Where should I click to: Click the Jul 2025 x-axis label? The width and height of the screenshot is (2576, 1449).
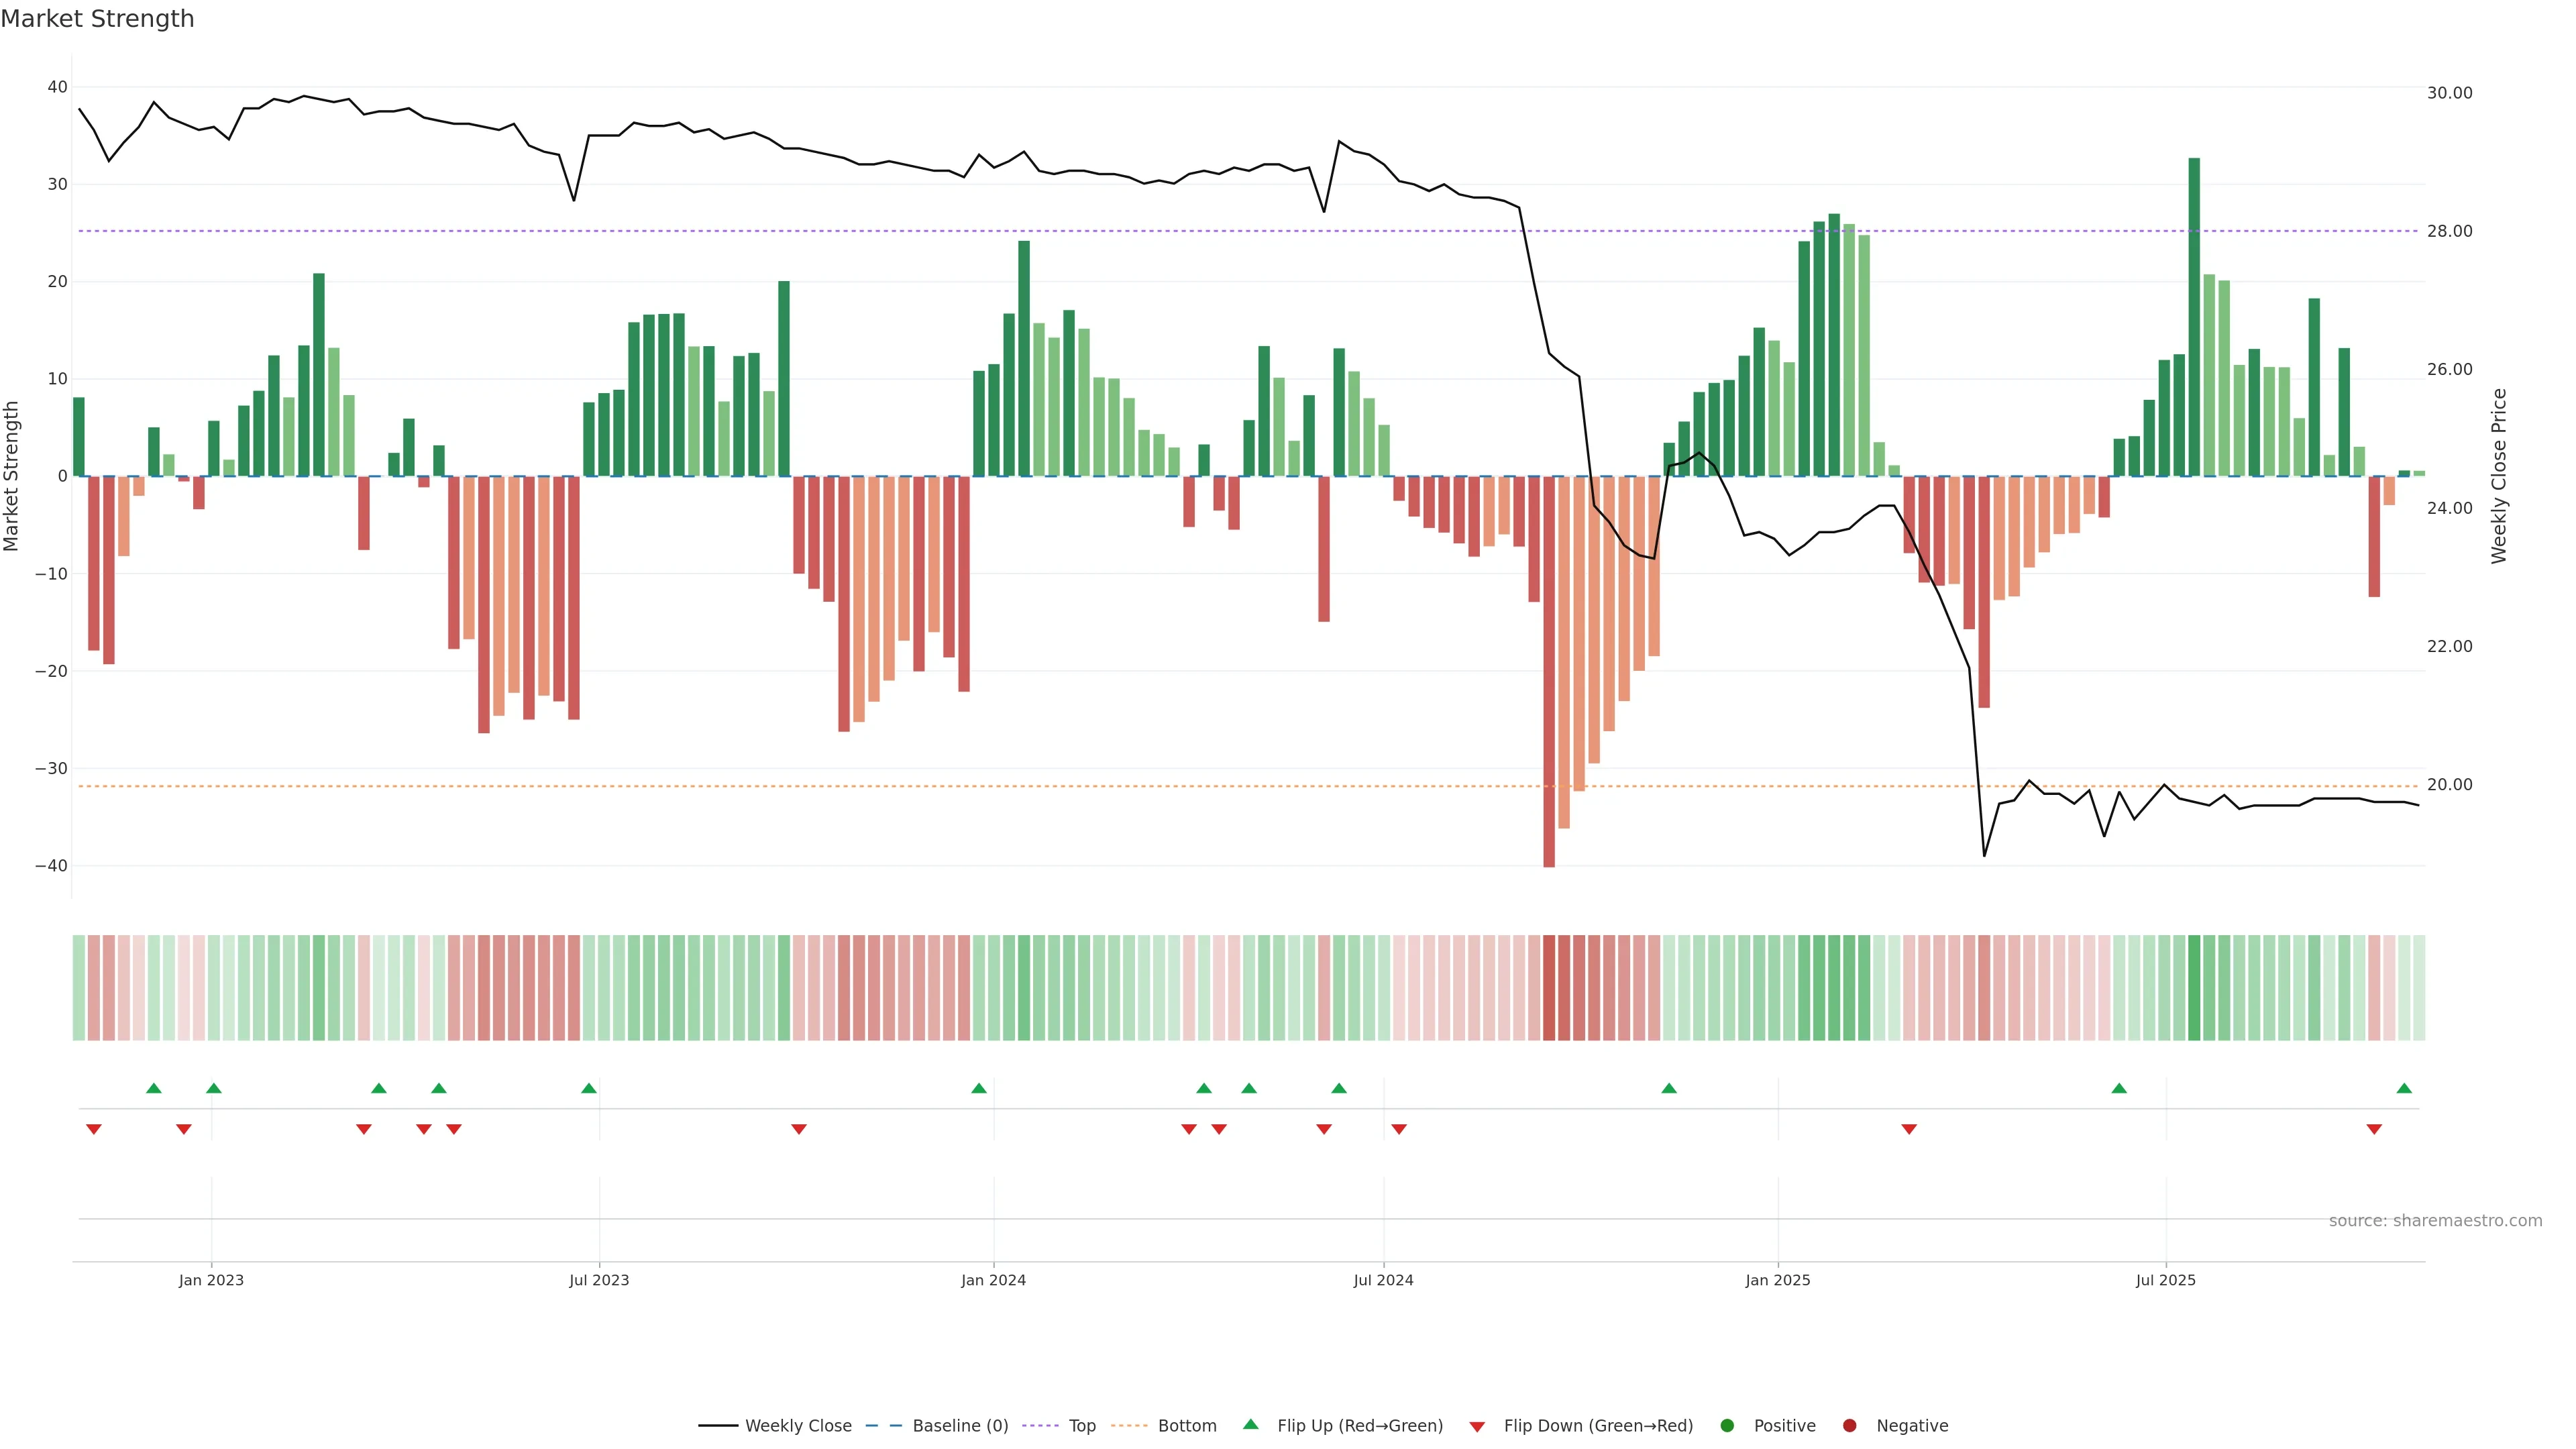pyautogui.click(x=2165, y=1280)
